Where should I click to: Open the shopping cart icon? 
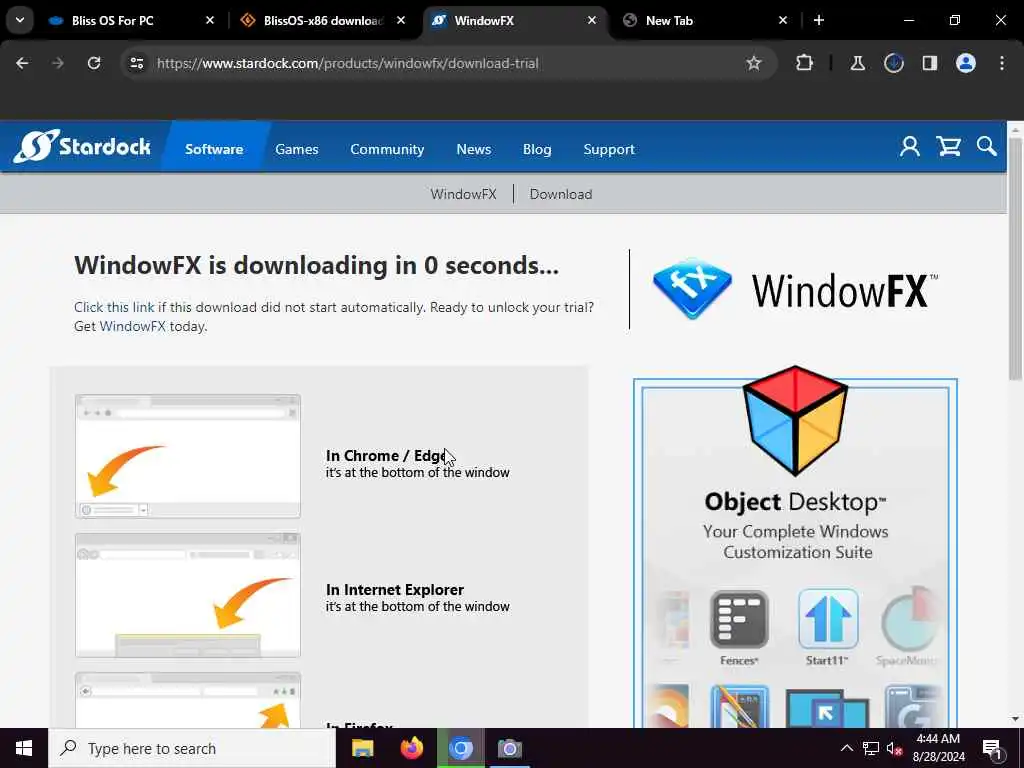point(948,146)
